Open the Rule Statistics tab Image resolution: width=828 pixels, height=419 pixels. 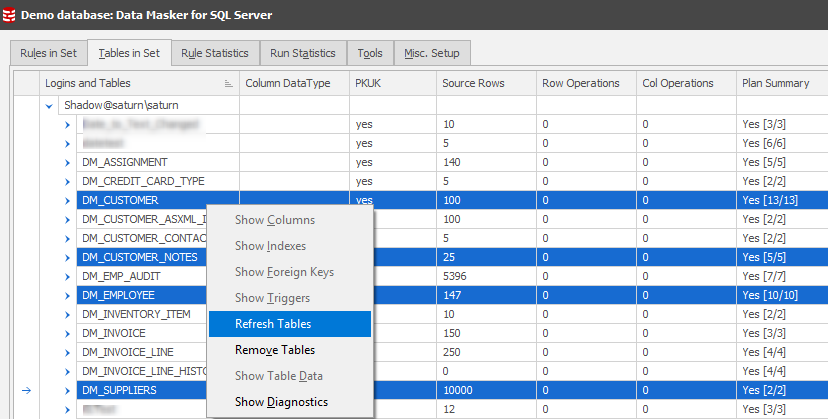point(215,53)
